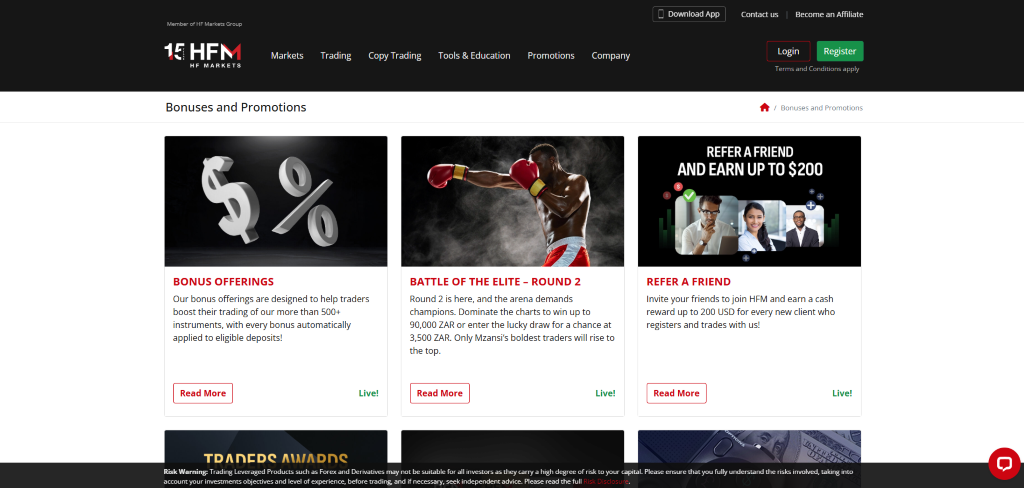Click the Refer a Friend banner image

tap(749, 201)
